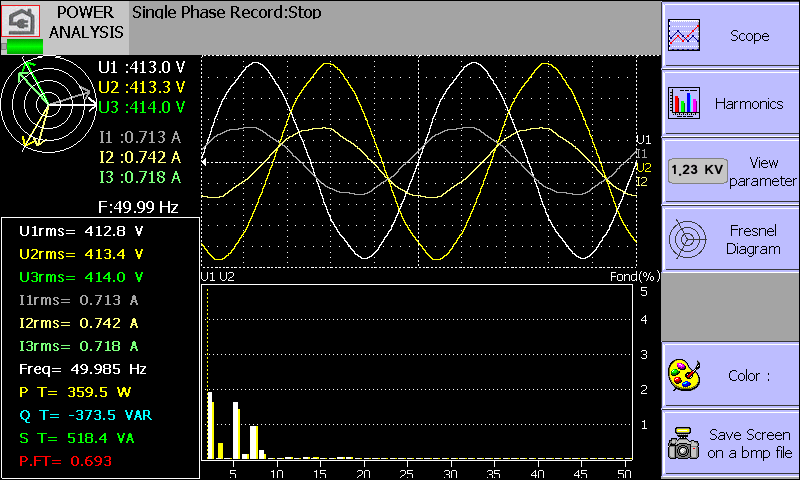Viewport: 800px width, 480px height.
Task: Open Harmonics bar chart icon
Action: pos(684,103)
